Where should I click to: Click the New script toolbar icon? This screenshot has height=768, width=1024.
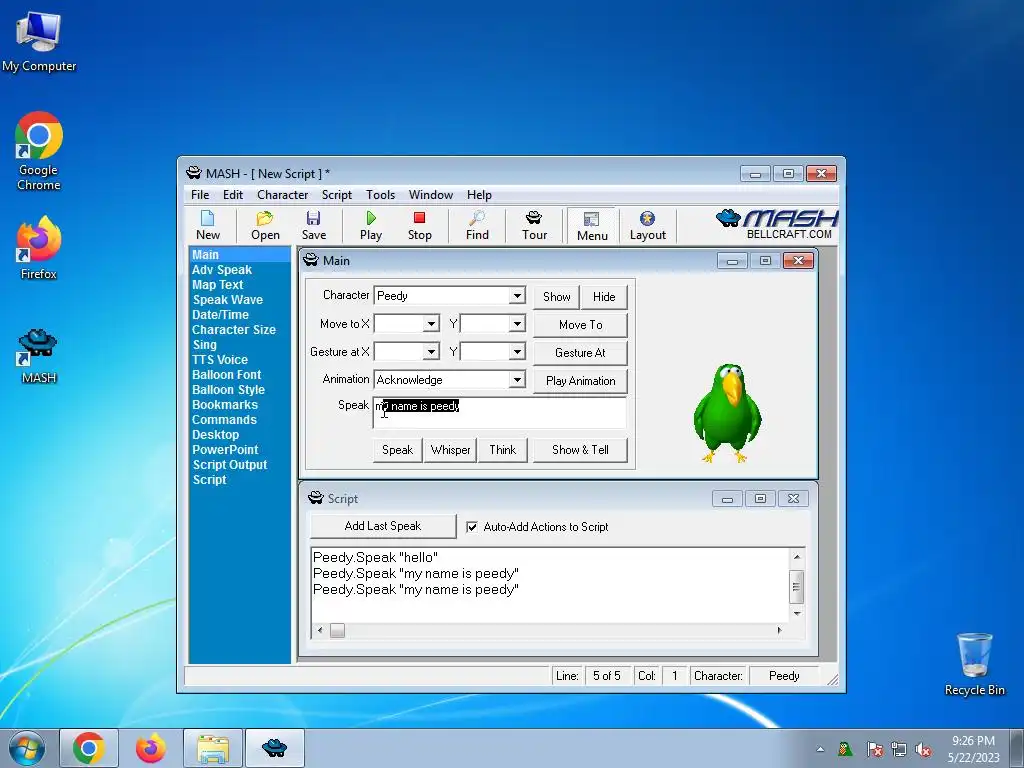pyautogui.click(x=208, y=225)
